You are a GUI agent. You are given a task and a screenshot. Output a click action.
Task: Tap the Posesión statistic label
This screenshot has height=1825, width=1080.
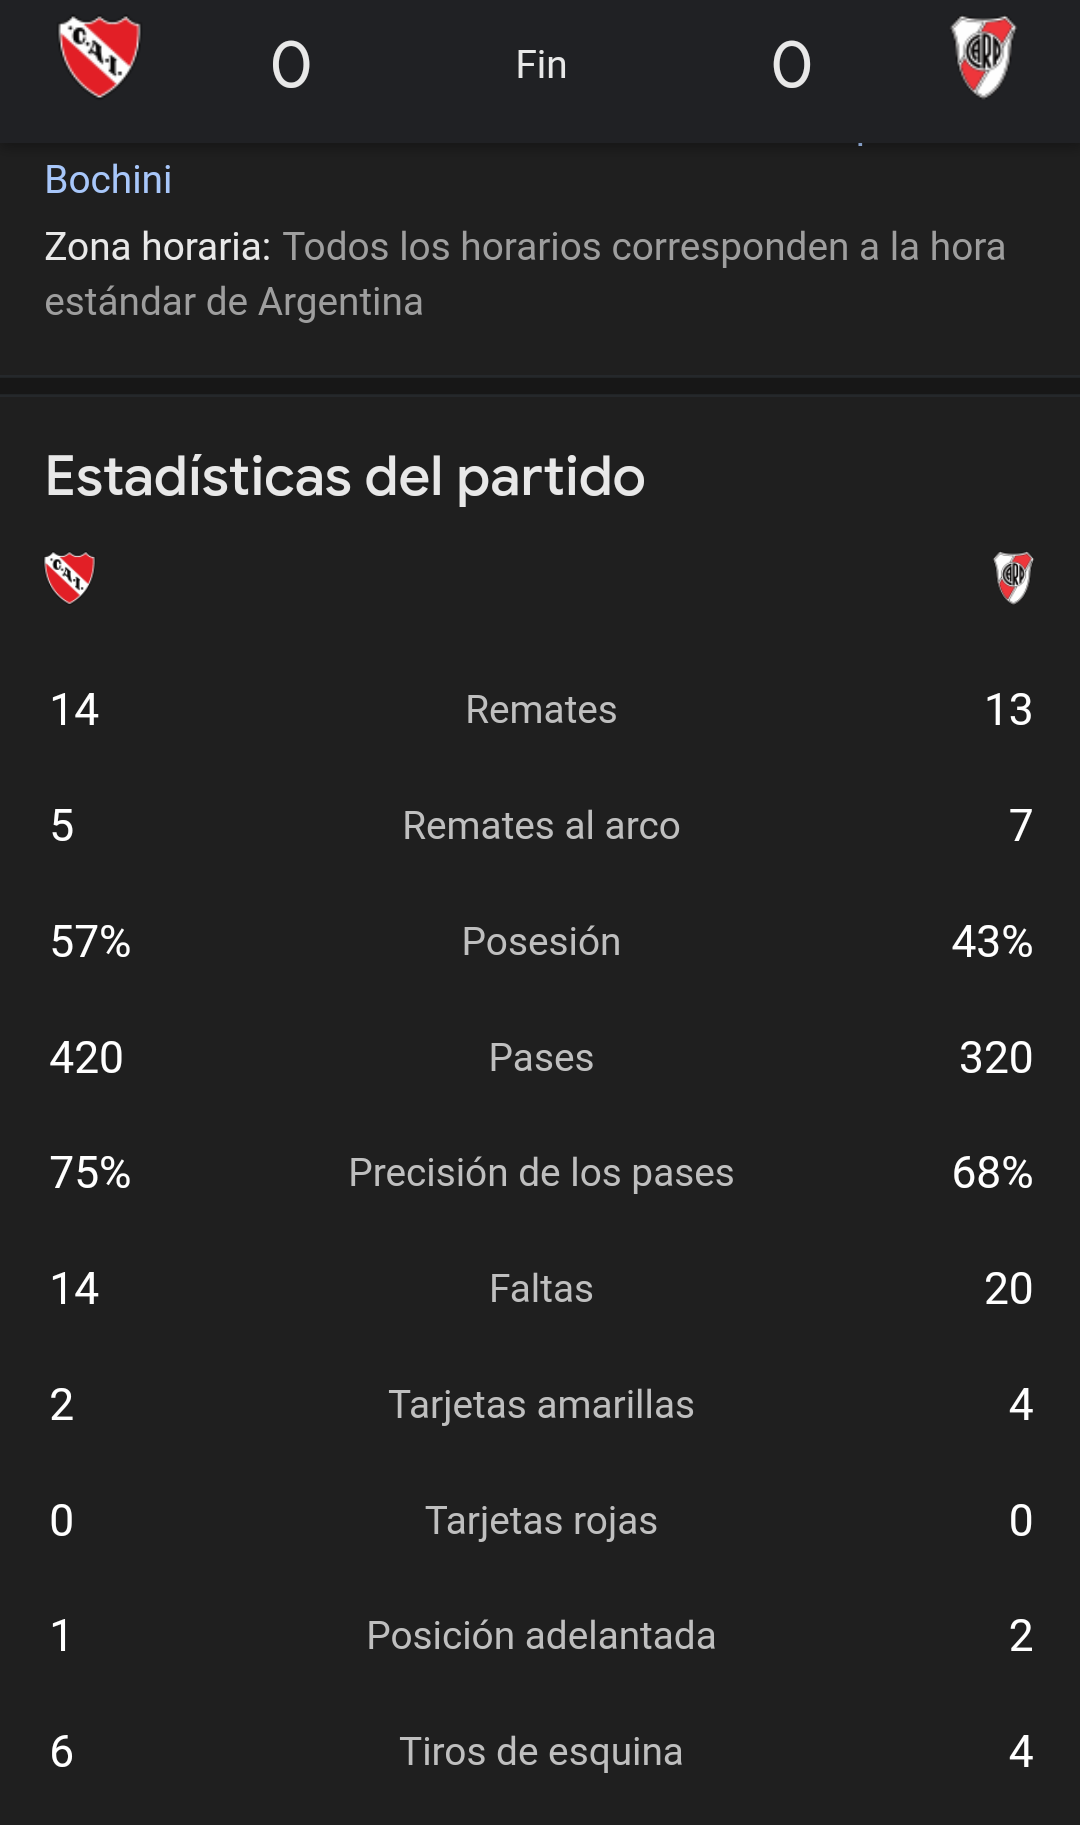[541, 942]
